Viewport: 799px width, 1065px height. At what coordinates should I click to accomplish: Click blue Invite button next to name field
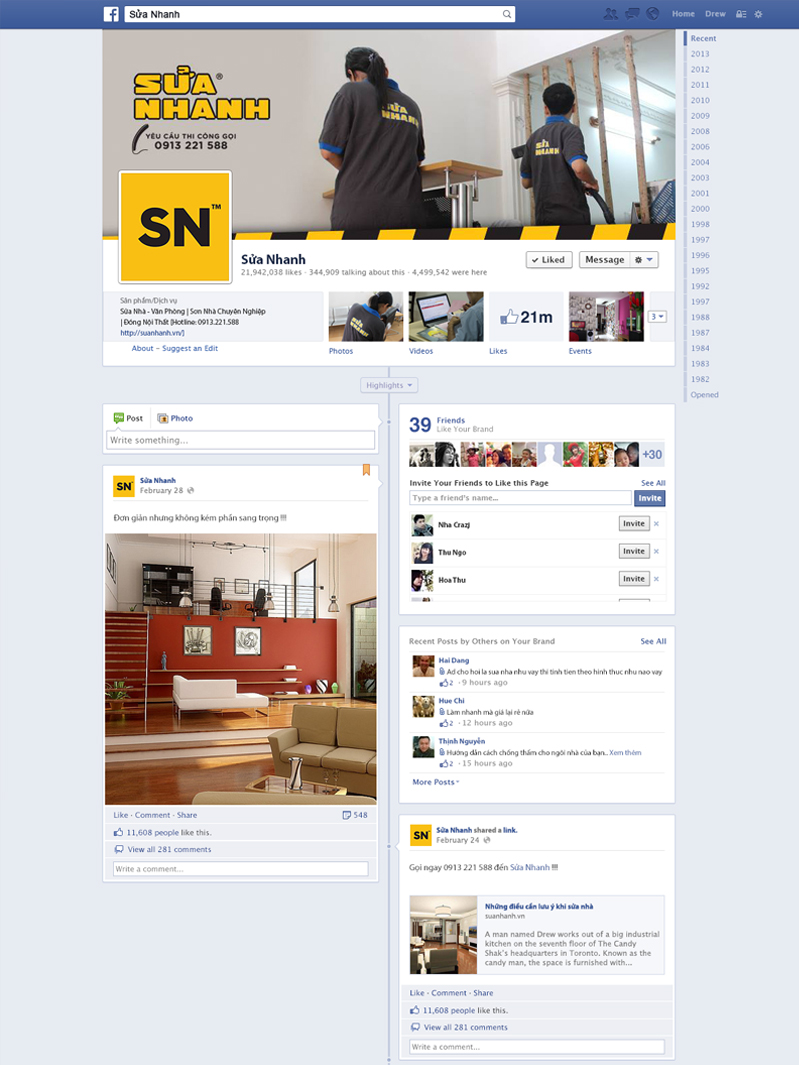point(650,498)
